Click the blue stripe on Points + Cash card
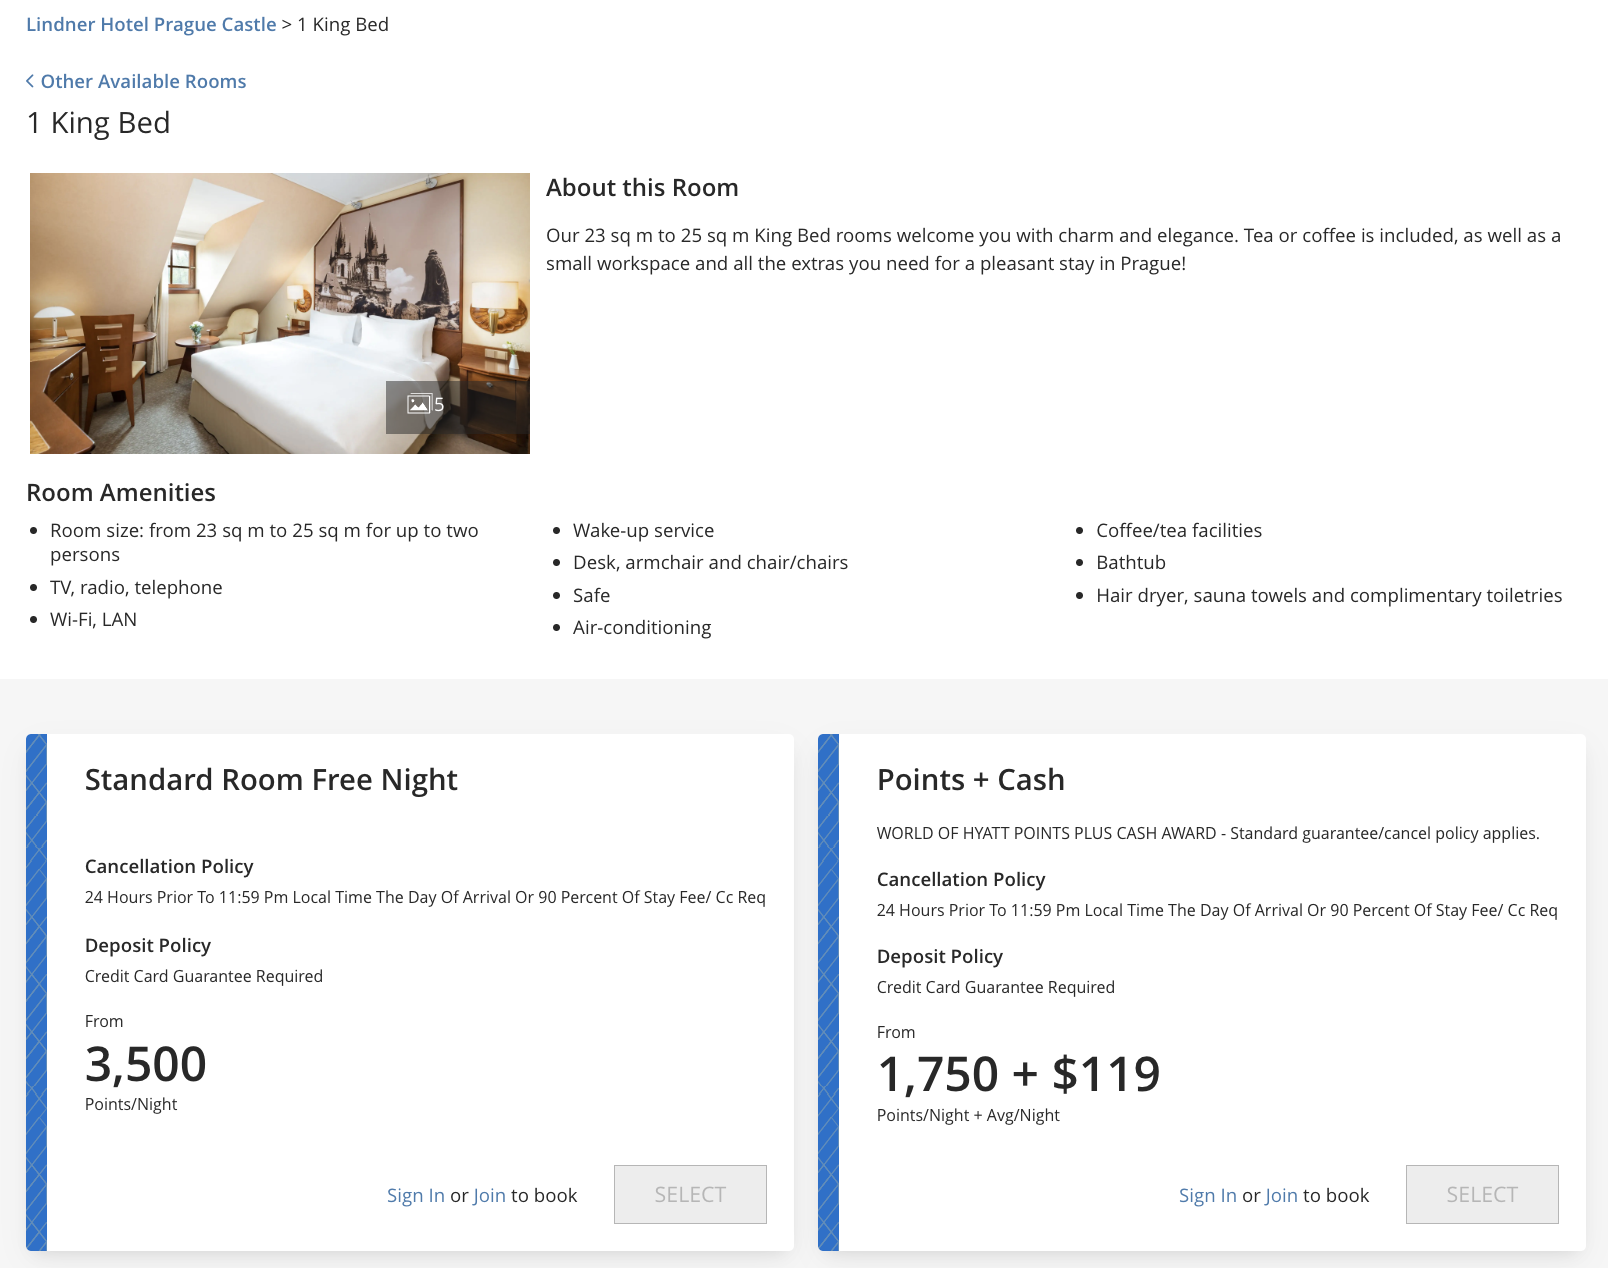The image size is (1608, 1268). pyautogui.click(x=828, y=992)
